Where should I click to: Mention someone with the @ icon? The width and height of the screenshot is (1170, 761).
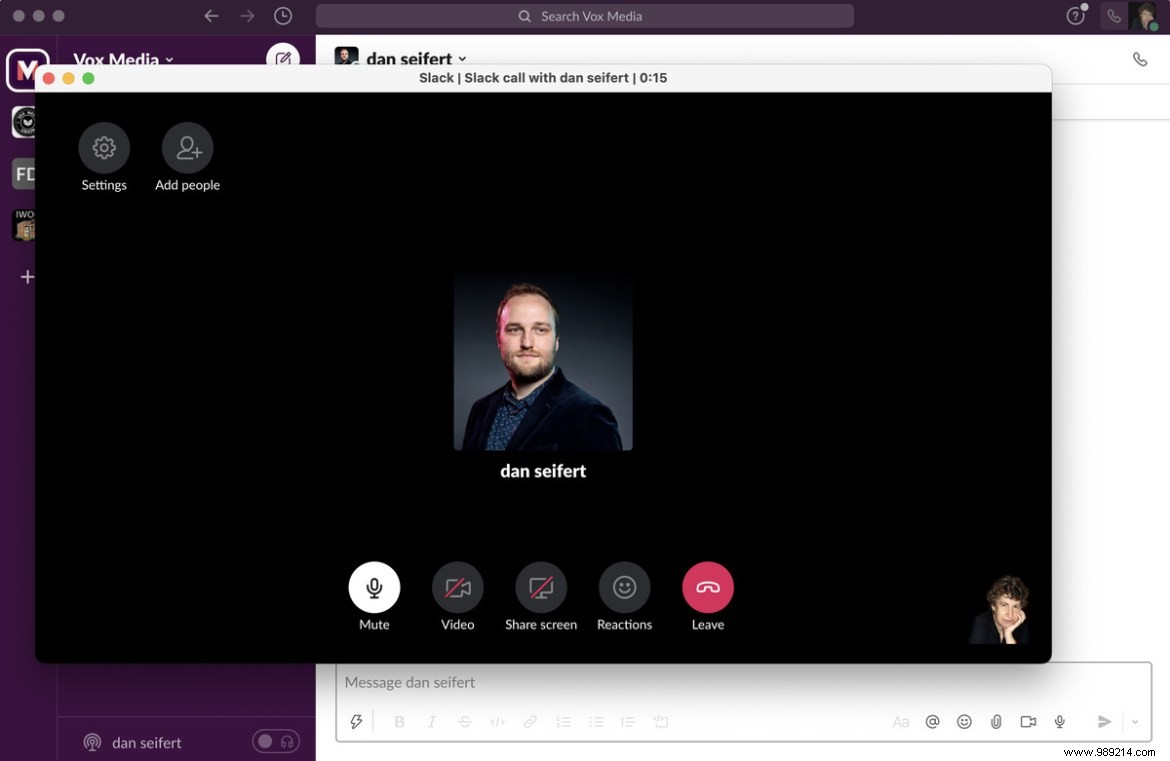(x=932, y=721)
